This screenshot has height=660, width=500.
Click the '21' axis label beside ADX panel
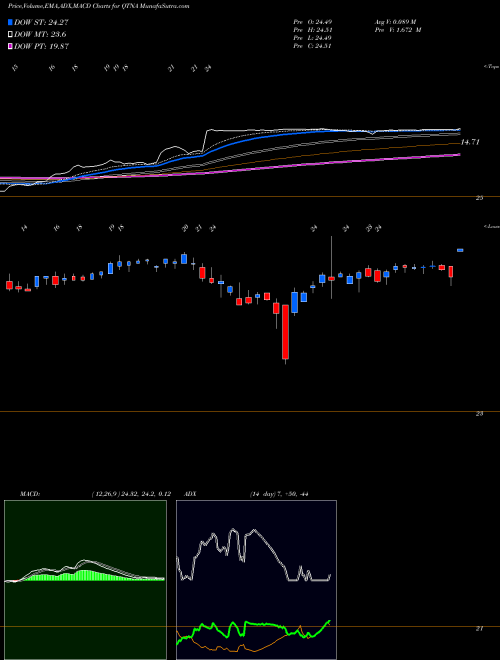[479, 628]
